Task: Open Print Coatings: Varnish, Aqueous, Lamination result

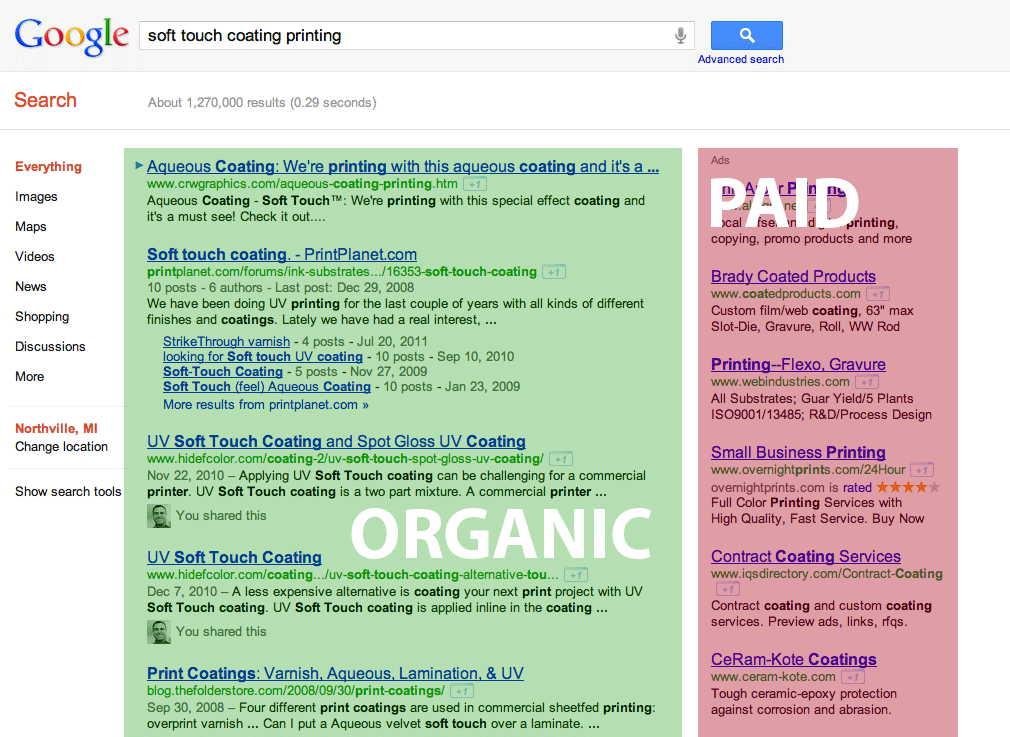Action: 335,673
